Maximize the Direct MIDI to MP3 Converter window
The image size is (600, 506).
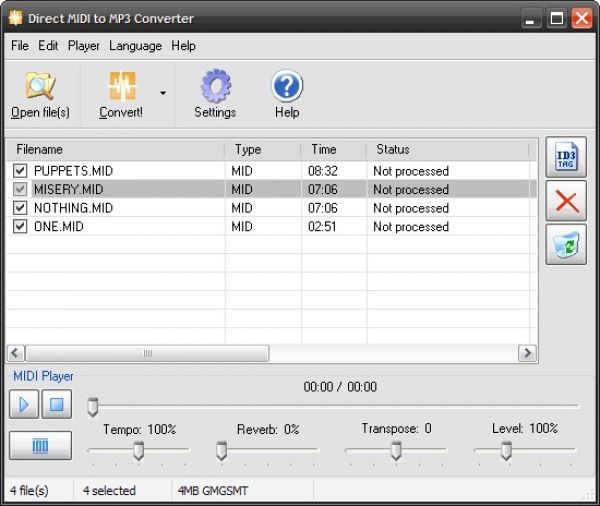pos(556,18)
